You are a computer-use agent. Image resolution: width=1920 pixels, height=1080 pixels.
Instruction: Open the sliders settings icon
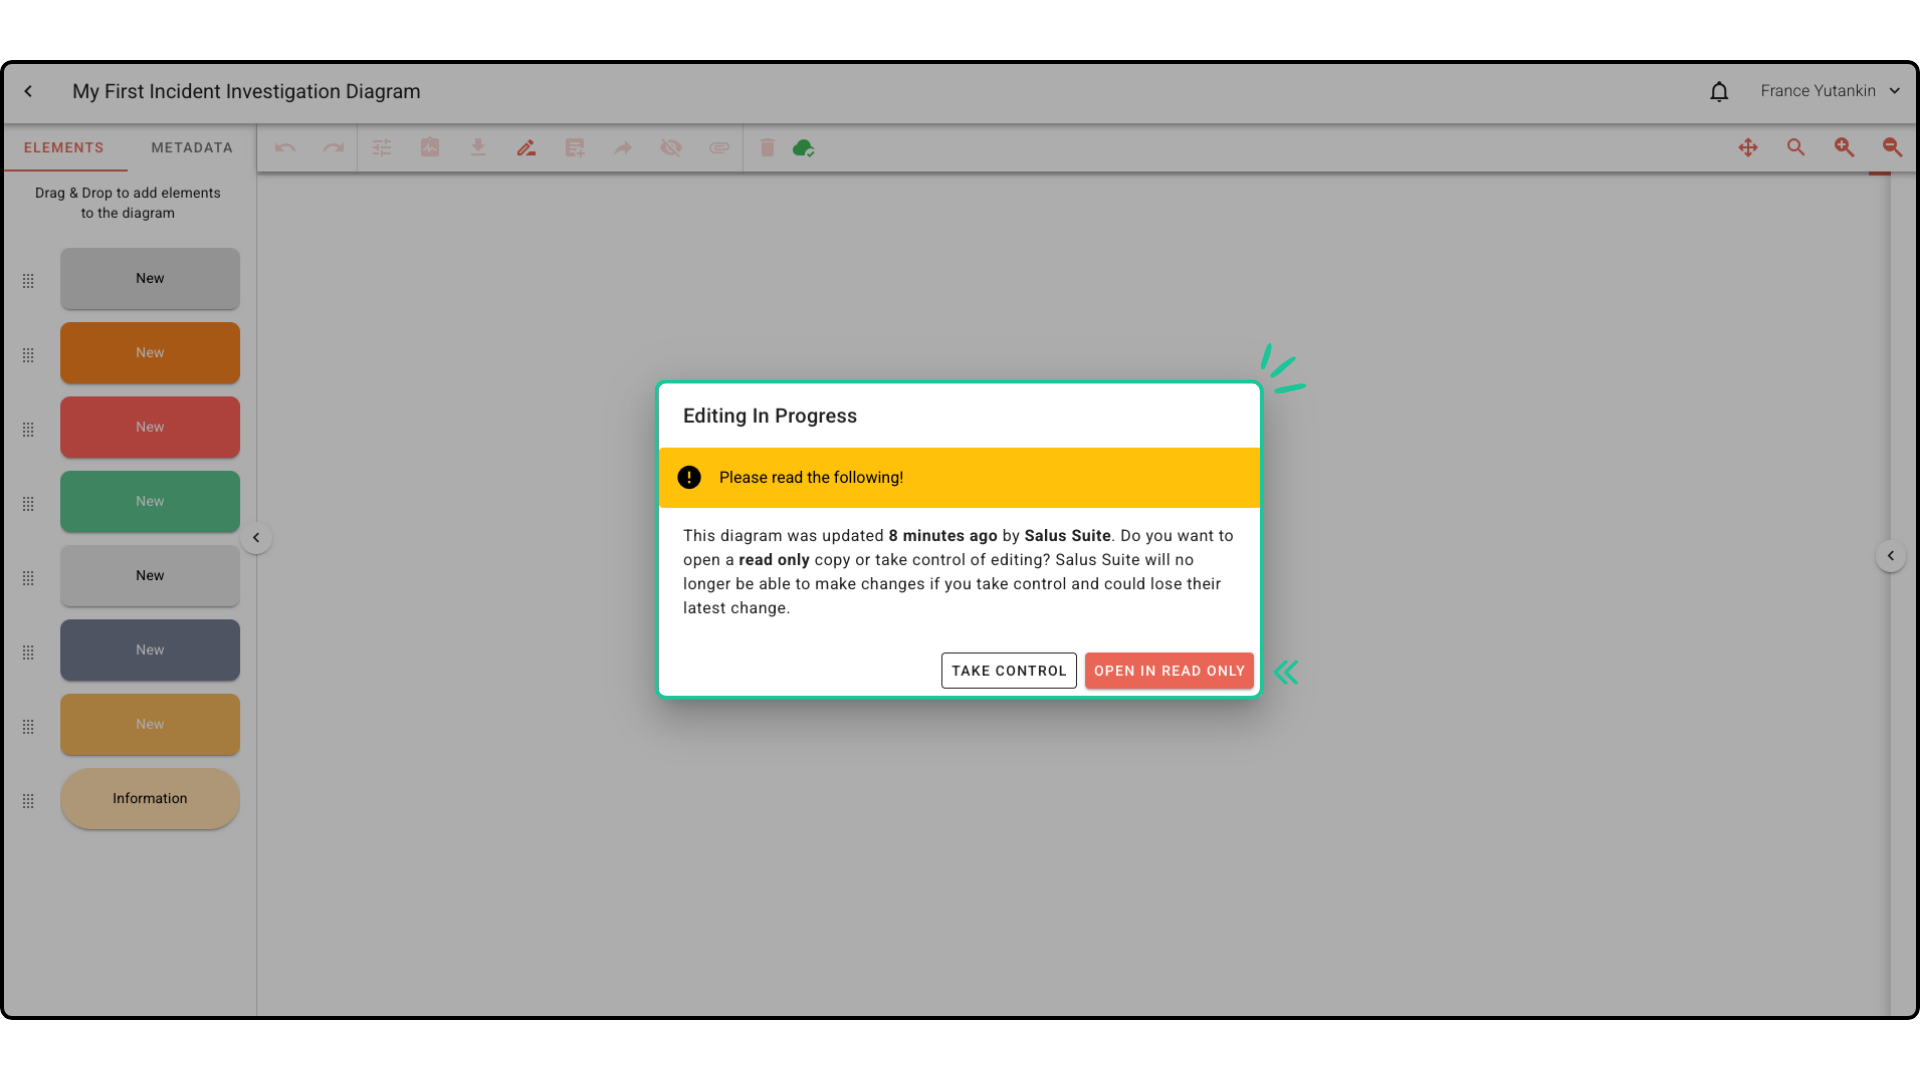pyautogui.click(x=382, y=148)
